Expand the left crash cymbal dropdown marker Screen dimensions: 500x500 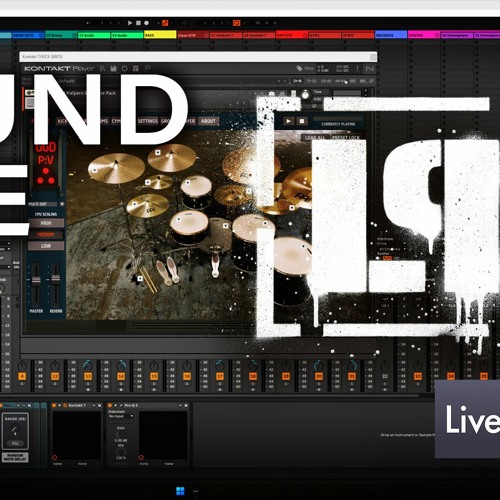coord(95,170)
